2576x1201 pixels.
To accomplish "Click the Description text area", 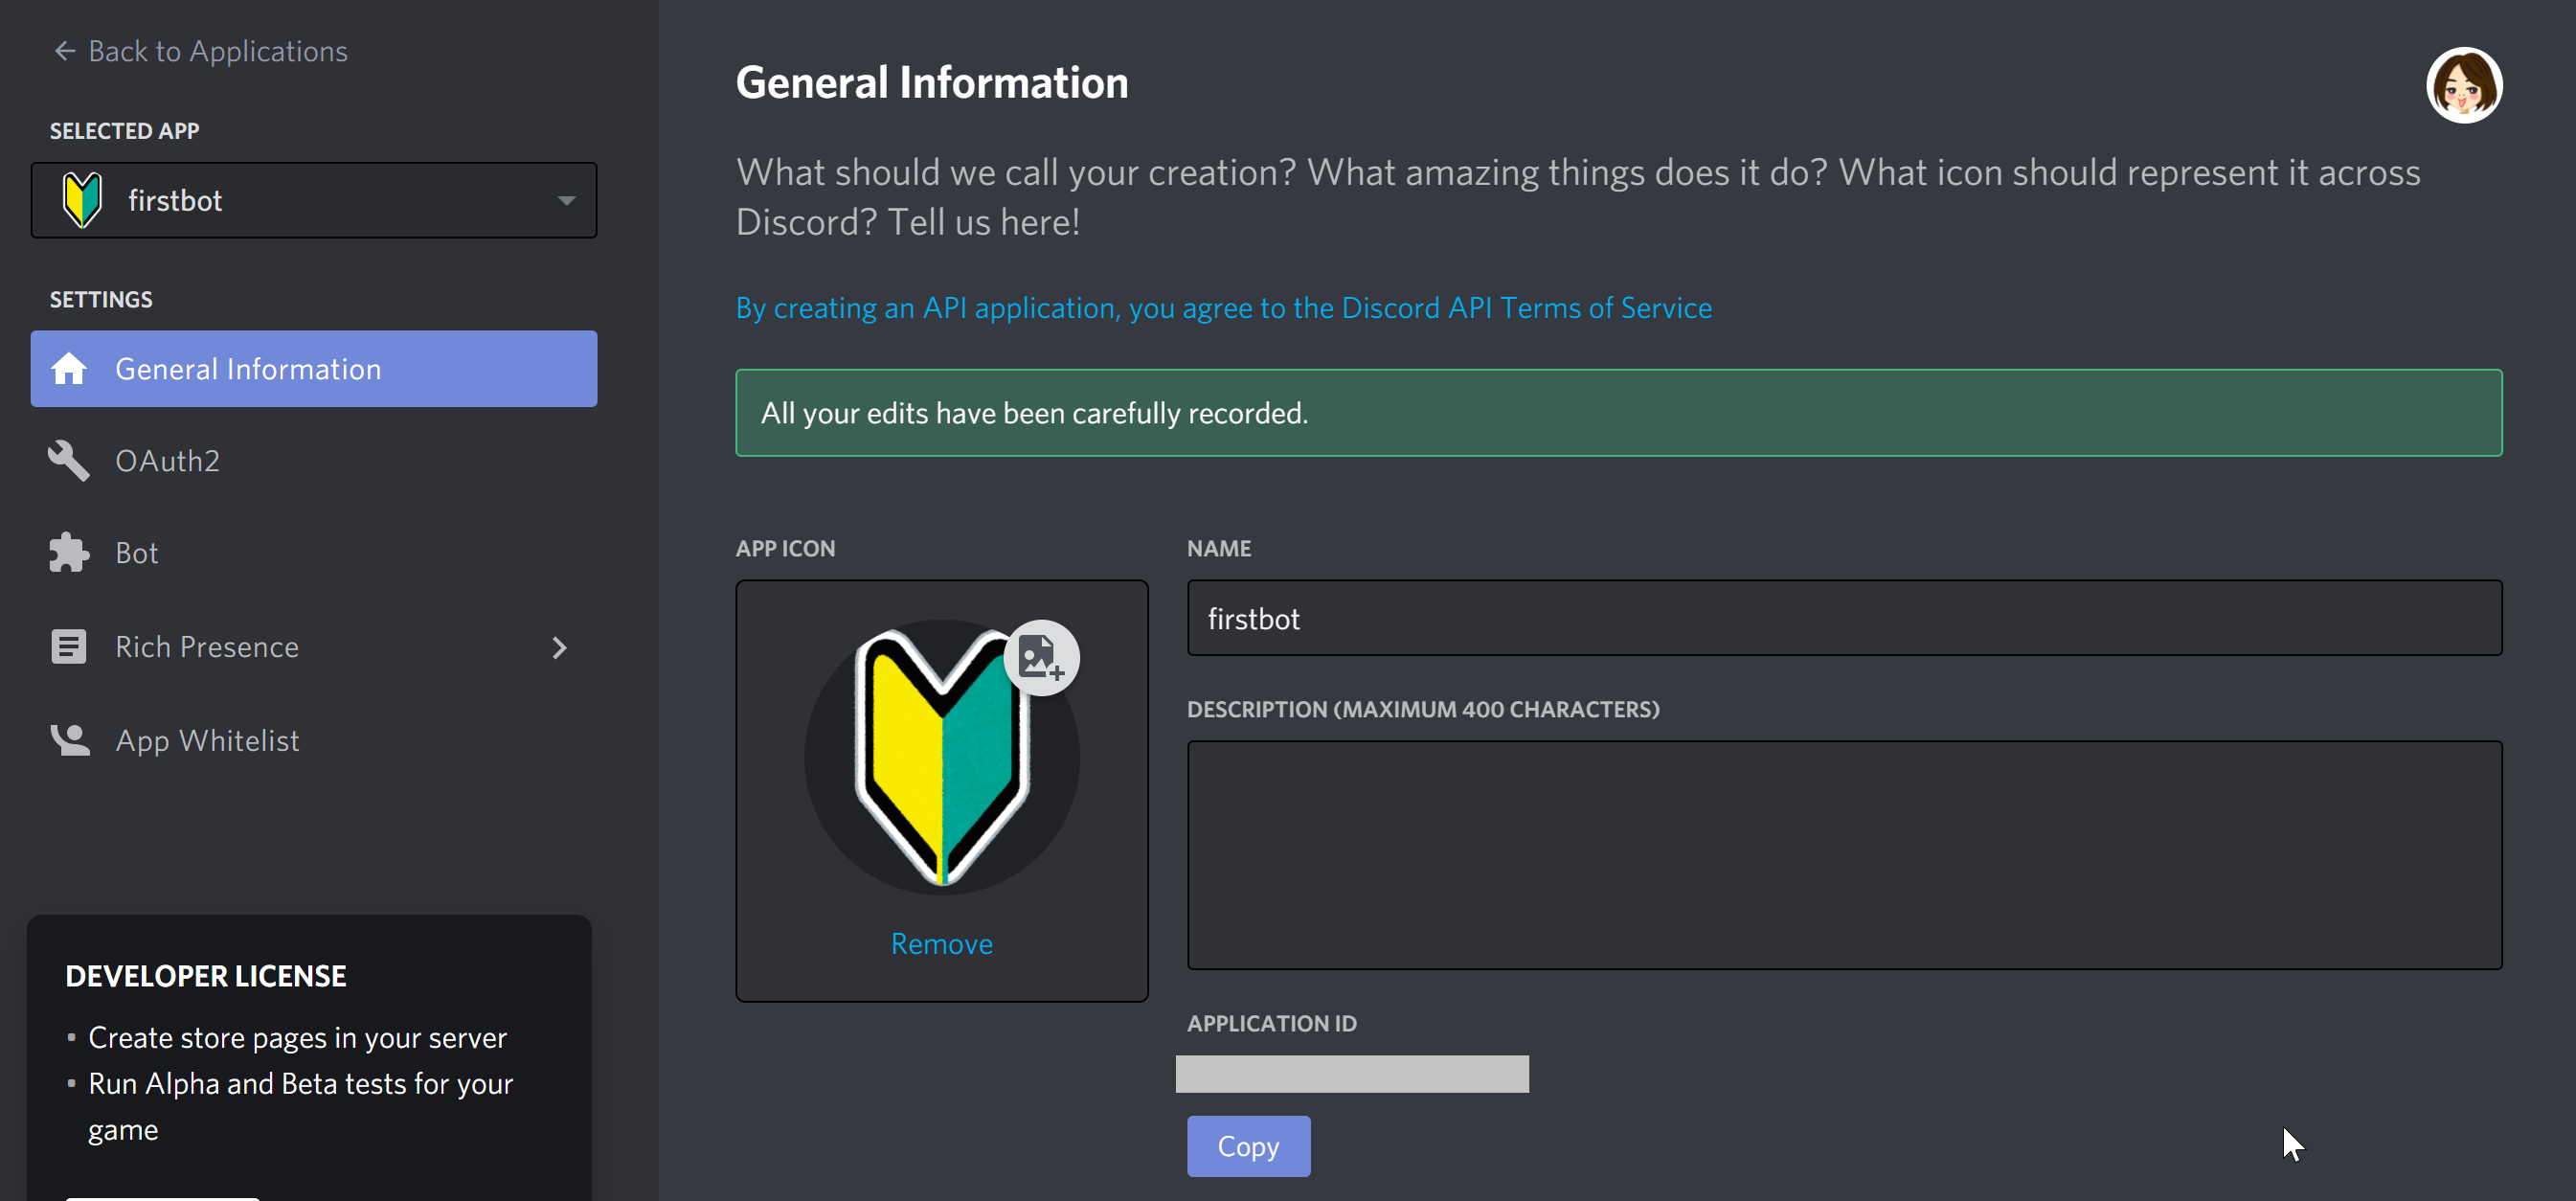I will pos(1843,855).
